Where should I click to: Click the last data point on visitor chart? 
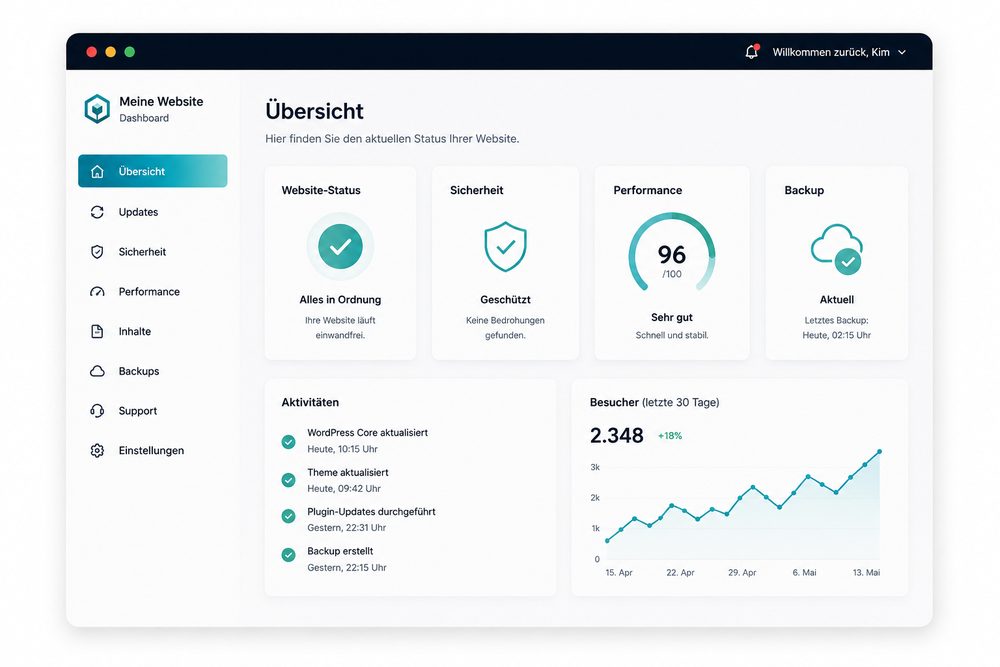point(879,451)
